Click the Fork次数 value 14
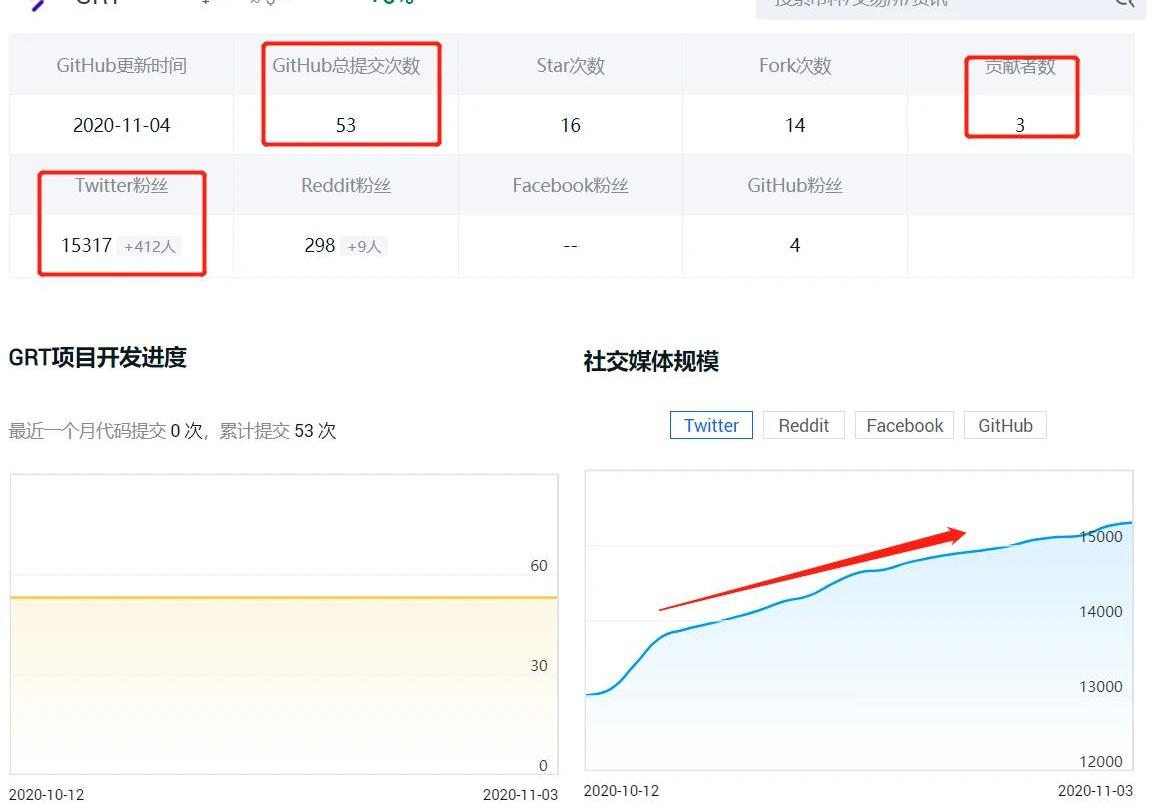The height and width of the screenshot is (810, 1169). pyautogui.click(x=795, y=125)
